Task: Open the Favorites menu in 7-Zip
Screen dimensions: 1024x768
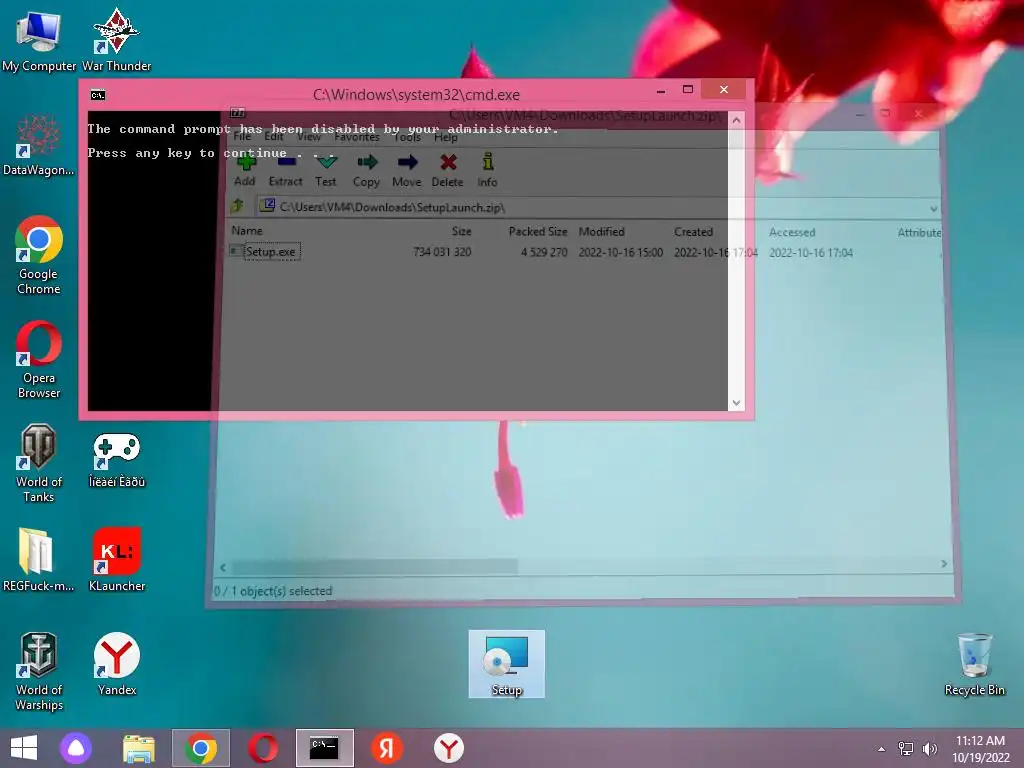Action: [357, 136]
